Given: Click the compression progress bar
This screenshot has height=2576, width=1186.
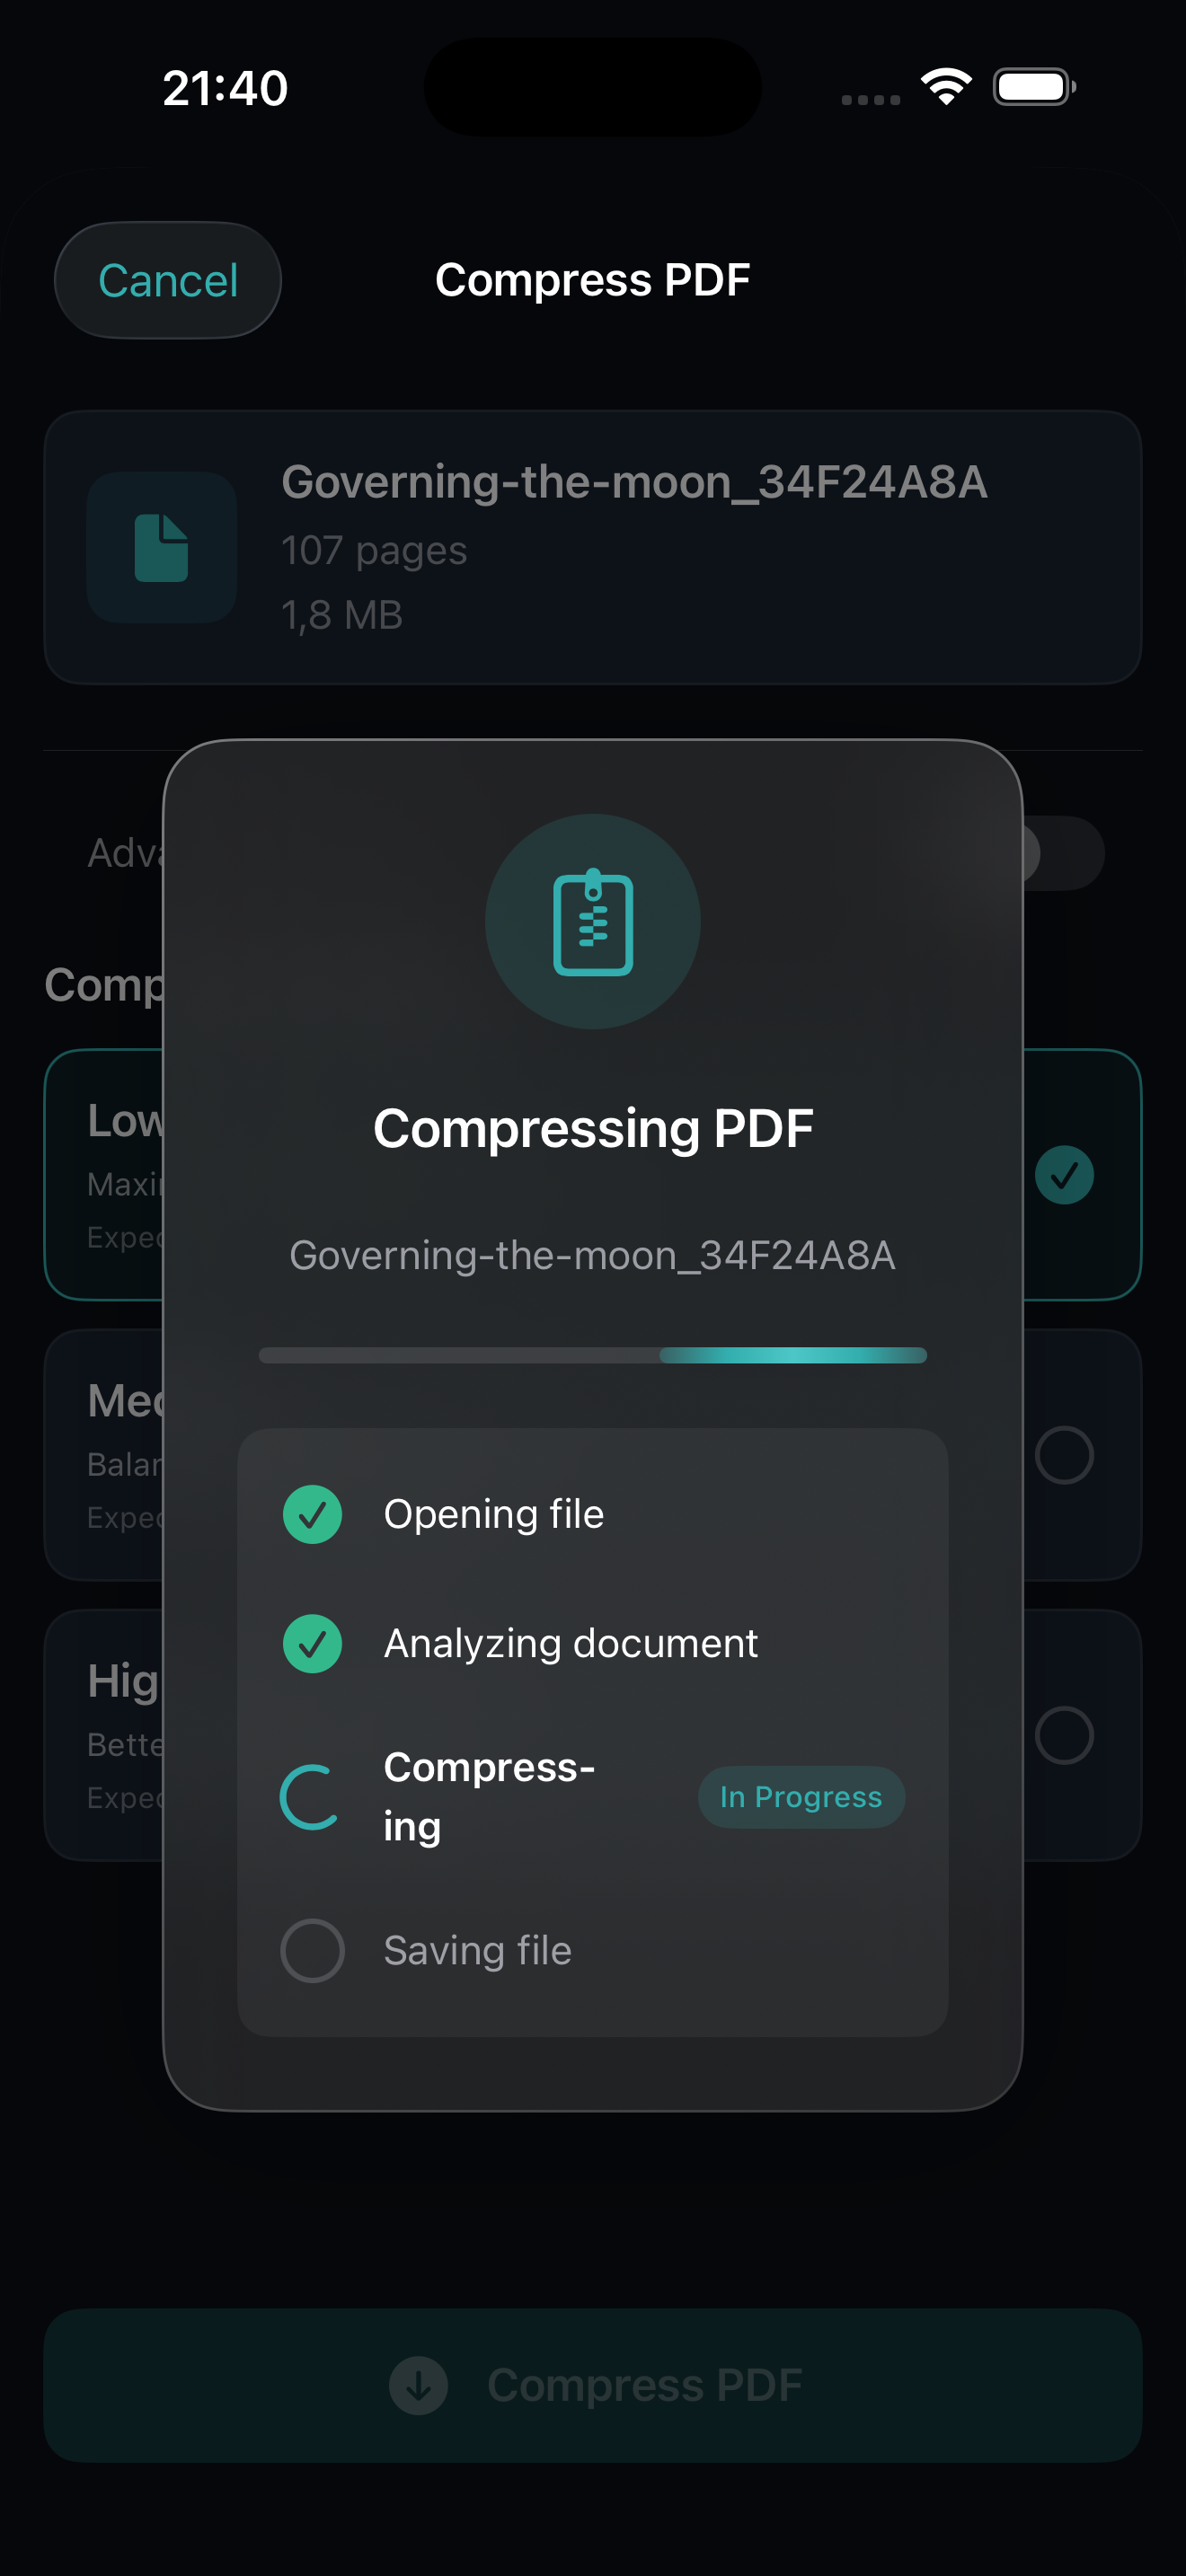Looking at the screenshot, I should click(x=593, y=1355).
